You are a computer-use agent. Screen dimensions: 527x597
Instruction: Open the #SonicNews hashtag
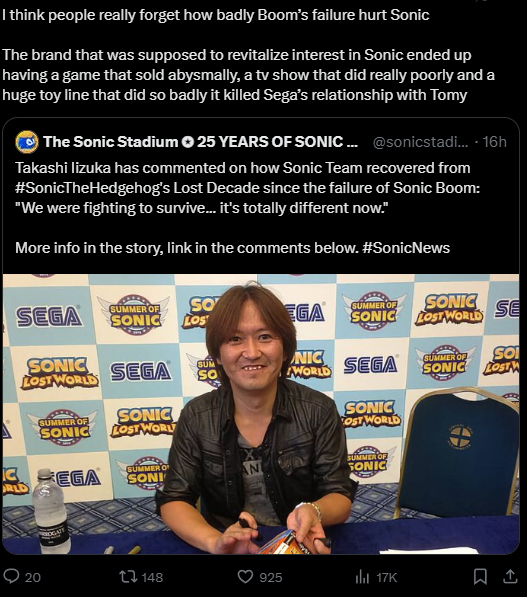406,248
